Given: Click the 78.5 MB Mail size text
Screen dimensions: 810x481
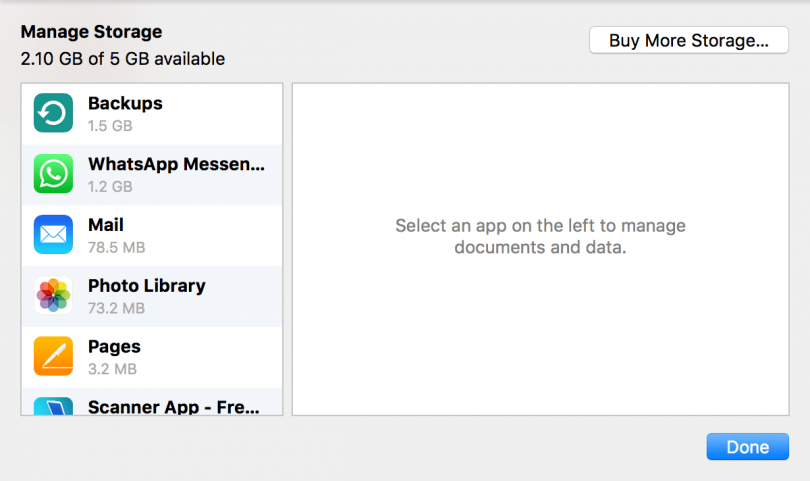Looking at the screenshot, I should pyautogui.click(x=116, y=247).
